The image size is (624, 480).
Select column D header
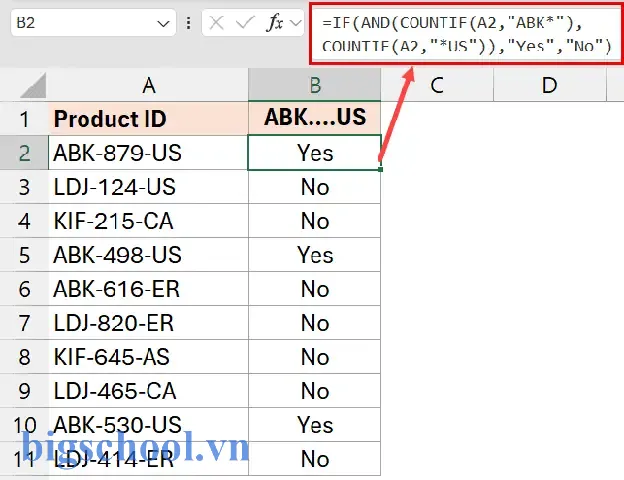(550, 85)
